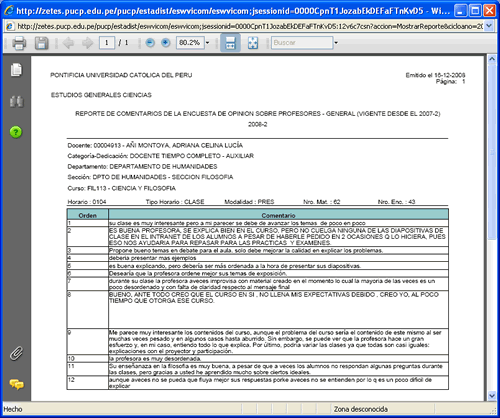Click scroll up arrow on document scrollbar
The width and height of the screenshot is (500, 418).
tap(492, 60)
